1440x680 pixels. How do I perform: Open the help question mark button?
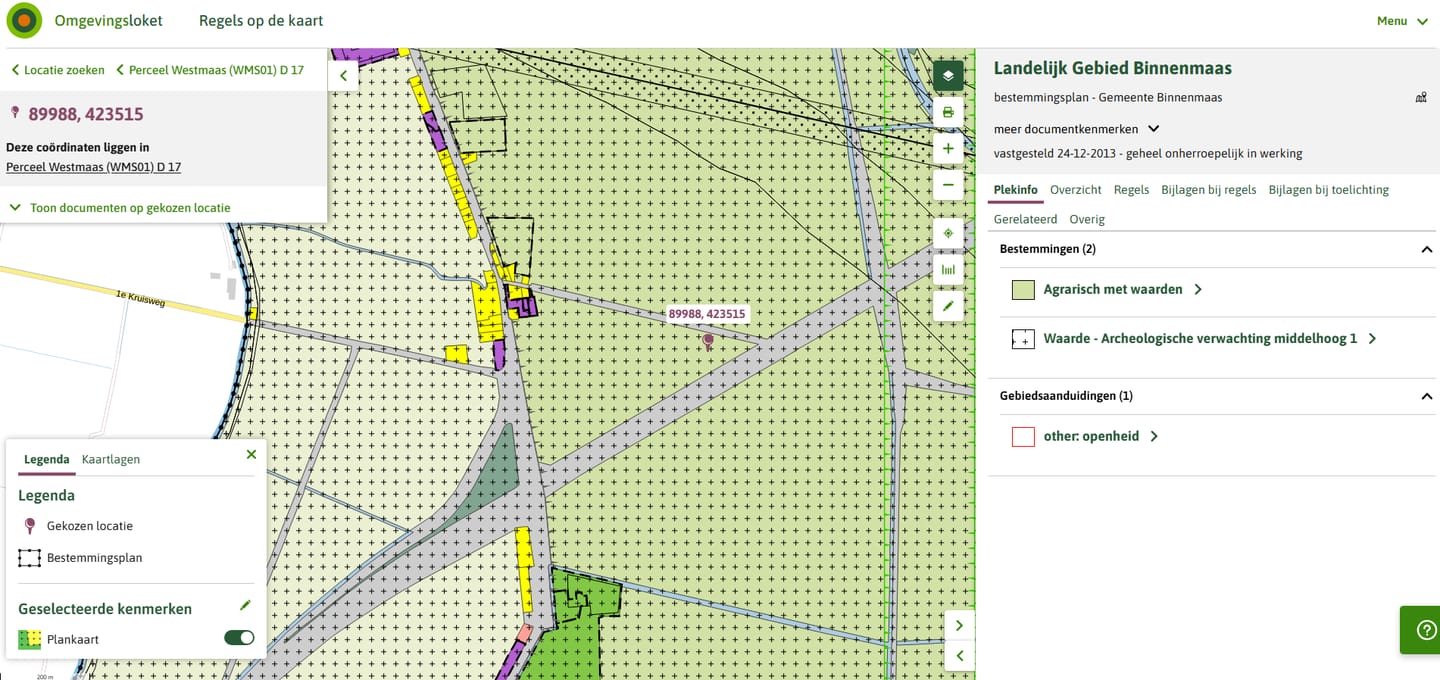pos(1420,630)
